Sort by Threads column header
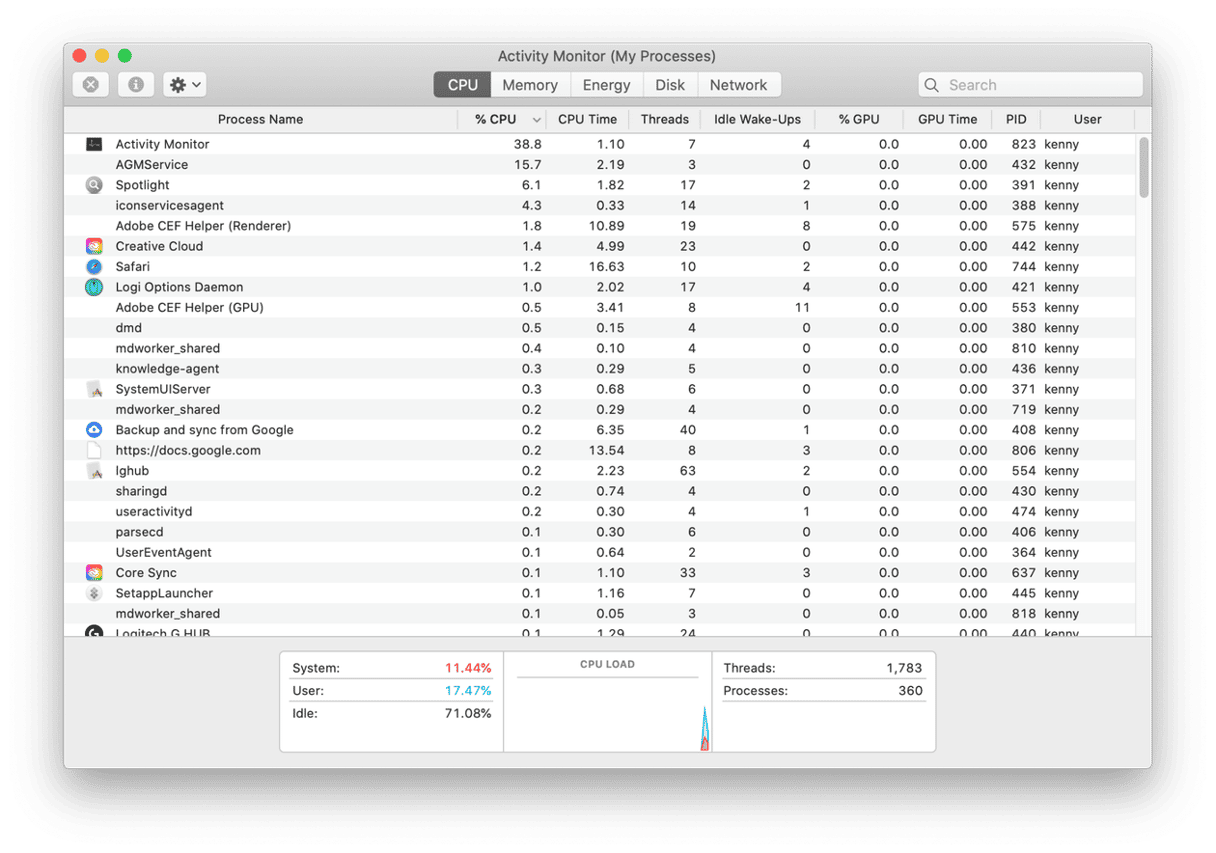 665,119
